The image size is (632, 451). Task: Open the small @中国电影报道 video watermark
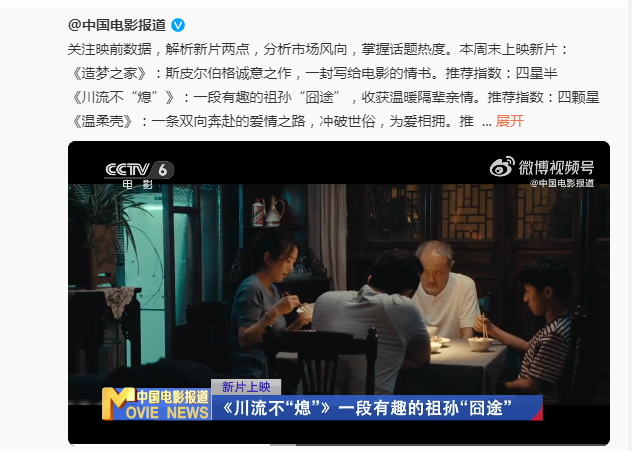(x=562, y=183)
